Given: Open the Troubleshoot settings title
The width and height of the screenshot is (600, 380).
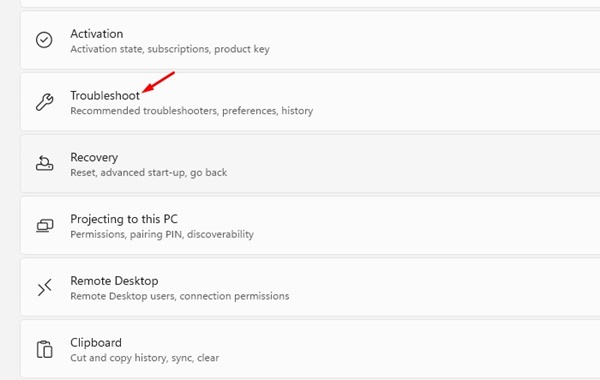Looking at the screenshot, I should [x=105, y=96].
